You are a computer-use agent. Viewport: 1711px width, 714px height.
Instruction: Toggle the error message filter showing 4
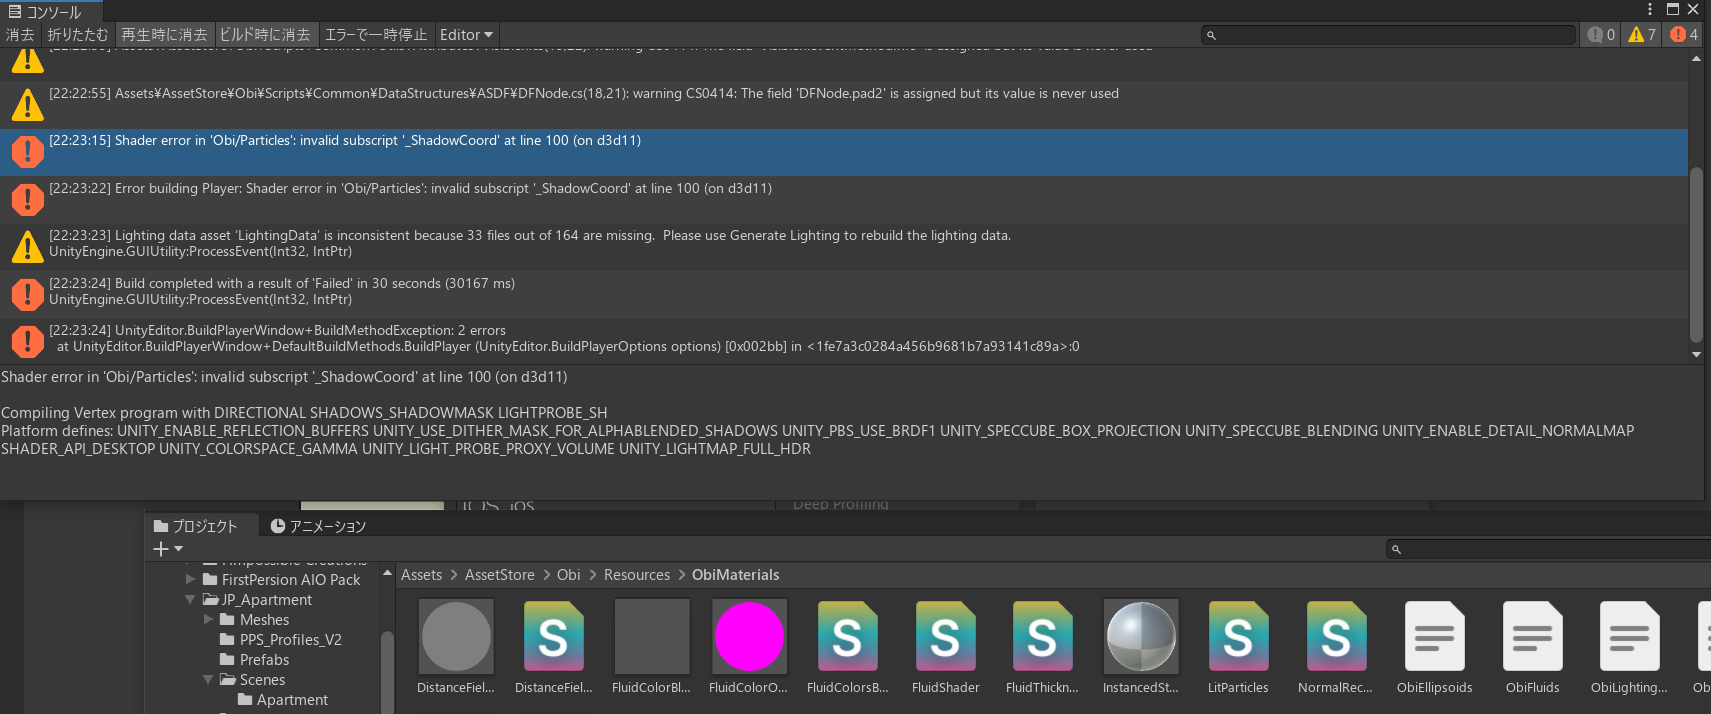(1684, 35)
